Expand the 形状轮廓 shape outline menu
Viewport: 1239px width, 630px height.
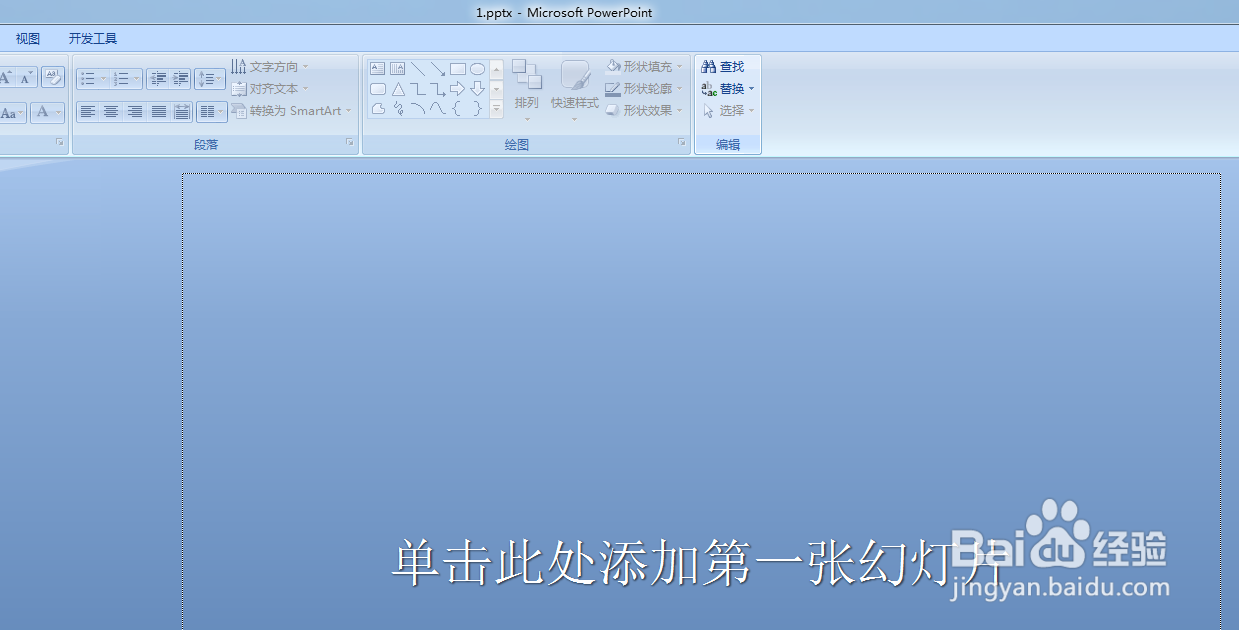[x=644, y=89]
